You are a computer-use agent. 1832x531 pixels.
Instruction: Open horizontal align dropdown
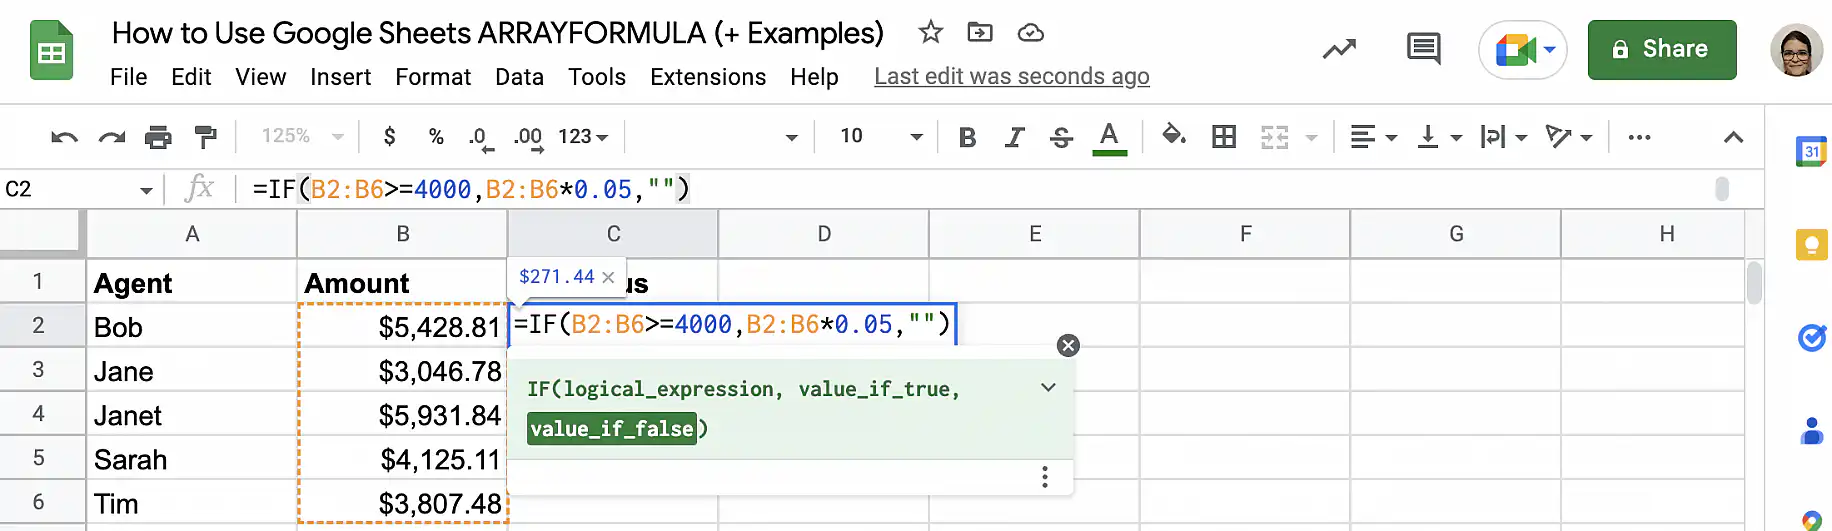[x=1373, y=137]
